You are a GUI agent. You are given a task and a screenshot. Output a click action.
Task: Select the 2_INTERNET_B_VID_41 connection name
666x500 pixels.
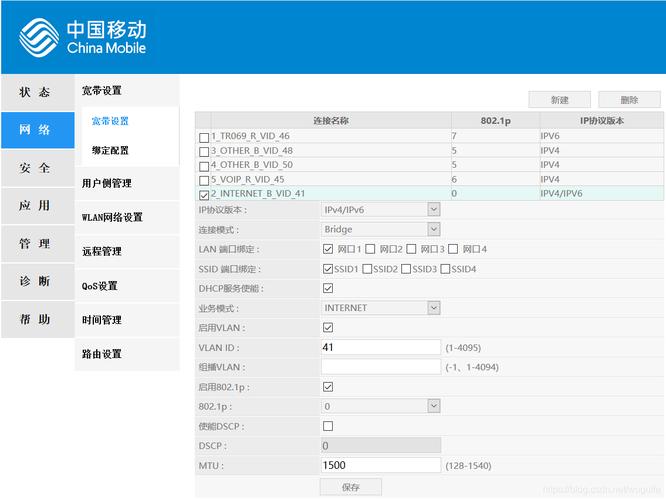(258, 194)
